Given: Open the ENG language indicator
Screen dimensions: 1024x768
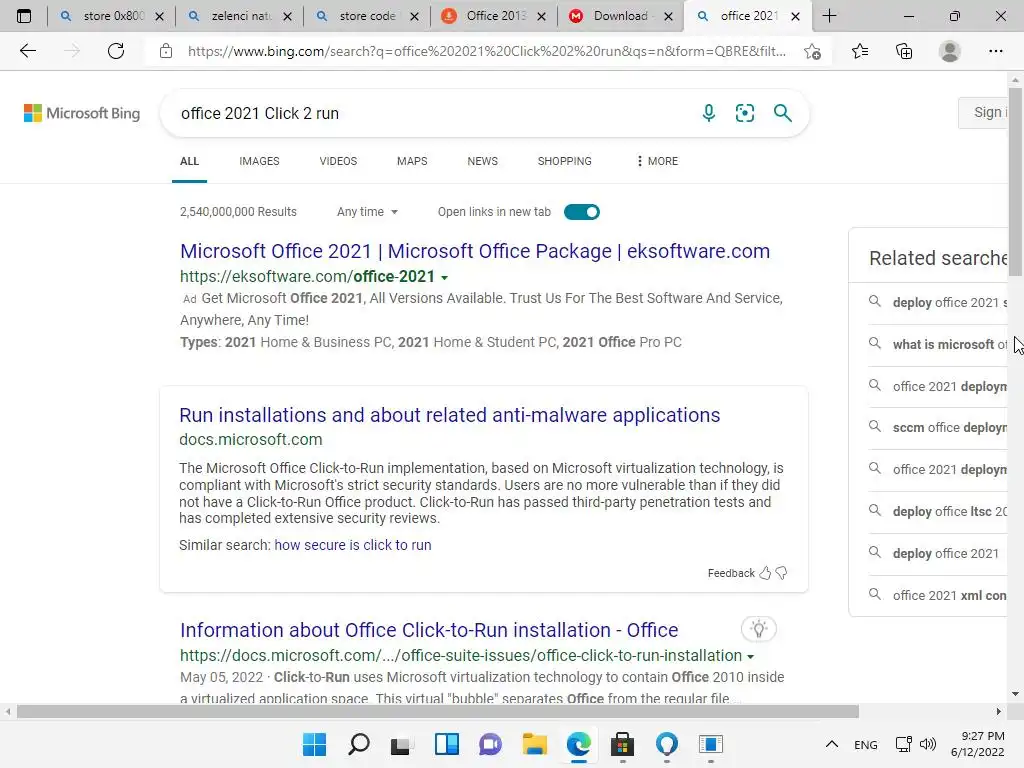Looking at the screenshot, I should click(x=865, y=744).
